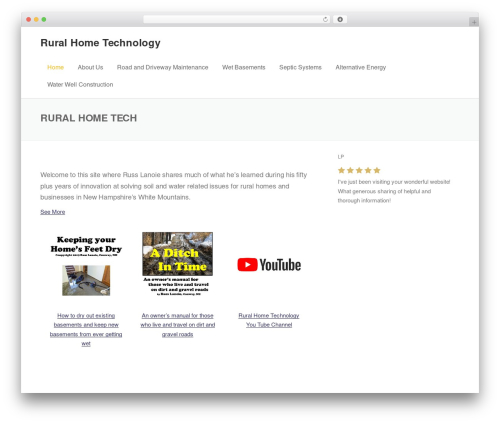Screen dimensions: 500x423
Task: Click the browser reload icon
Action: 325,20
